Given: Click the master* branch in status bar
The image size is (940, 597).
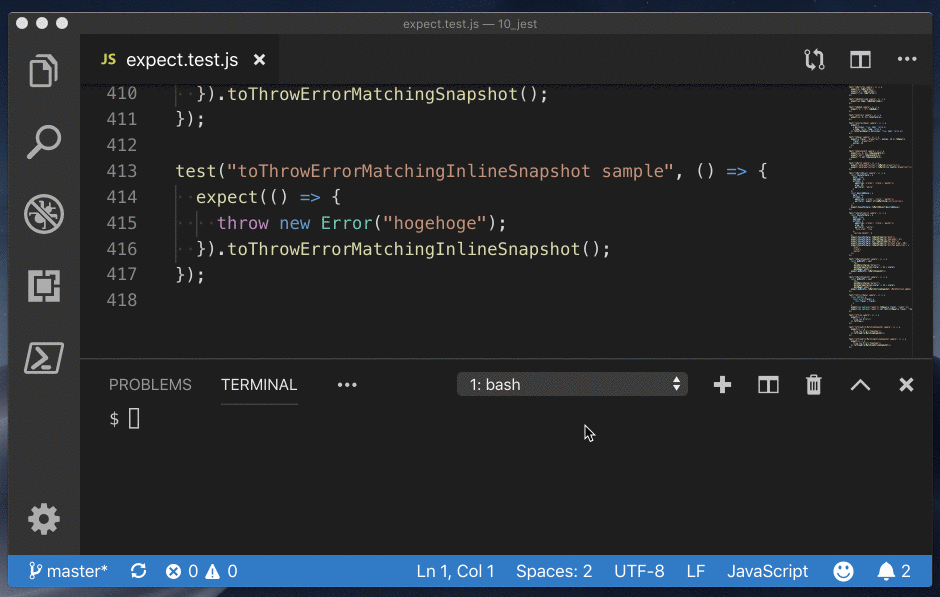Looking at the screenshot, I should (x=69, y=572).
